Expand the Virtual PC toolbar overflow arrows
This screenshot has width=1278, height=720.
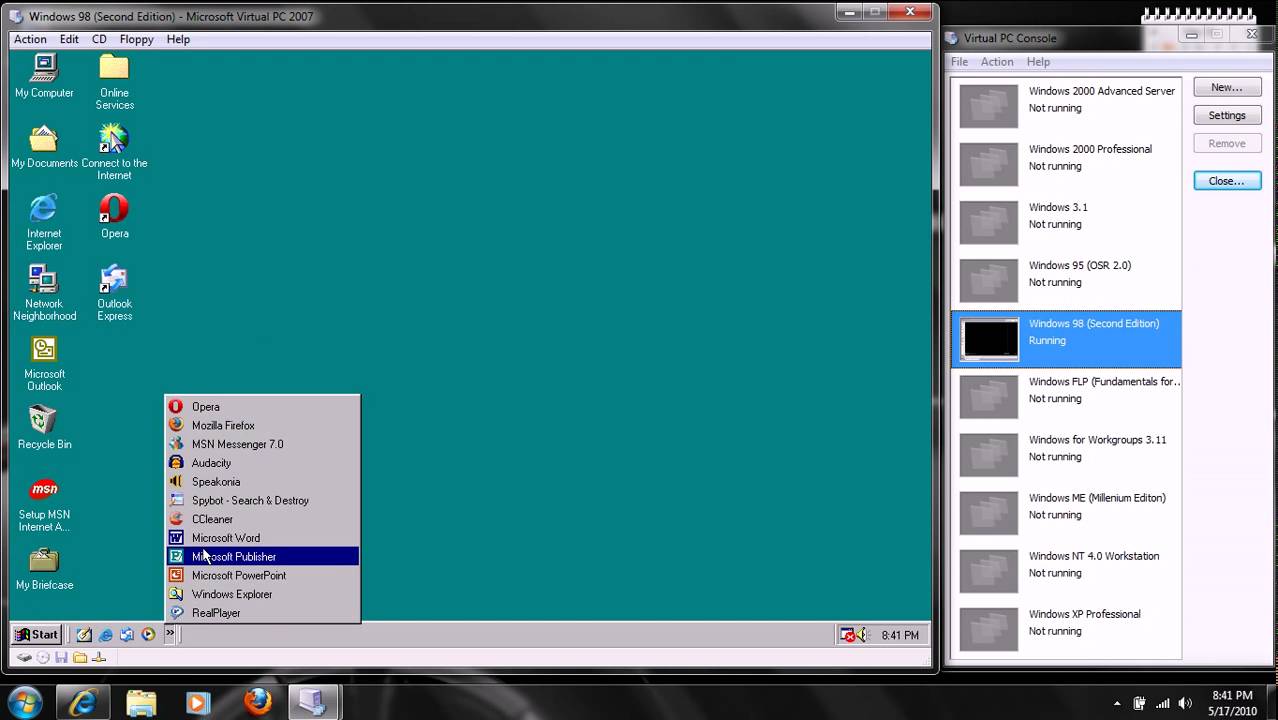pos(170,634)
